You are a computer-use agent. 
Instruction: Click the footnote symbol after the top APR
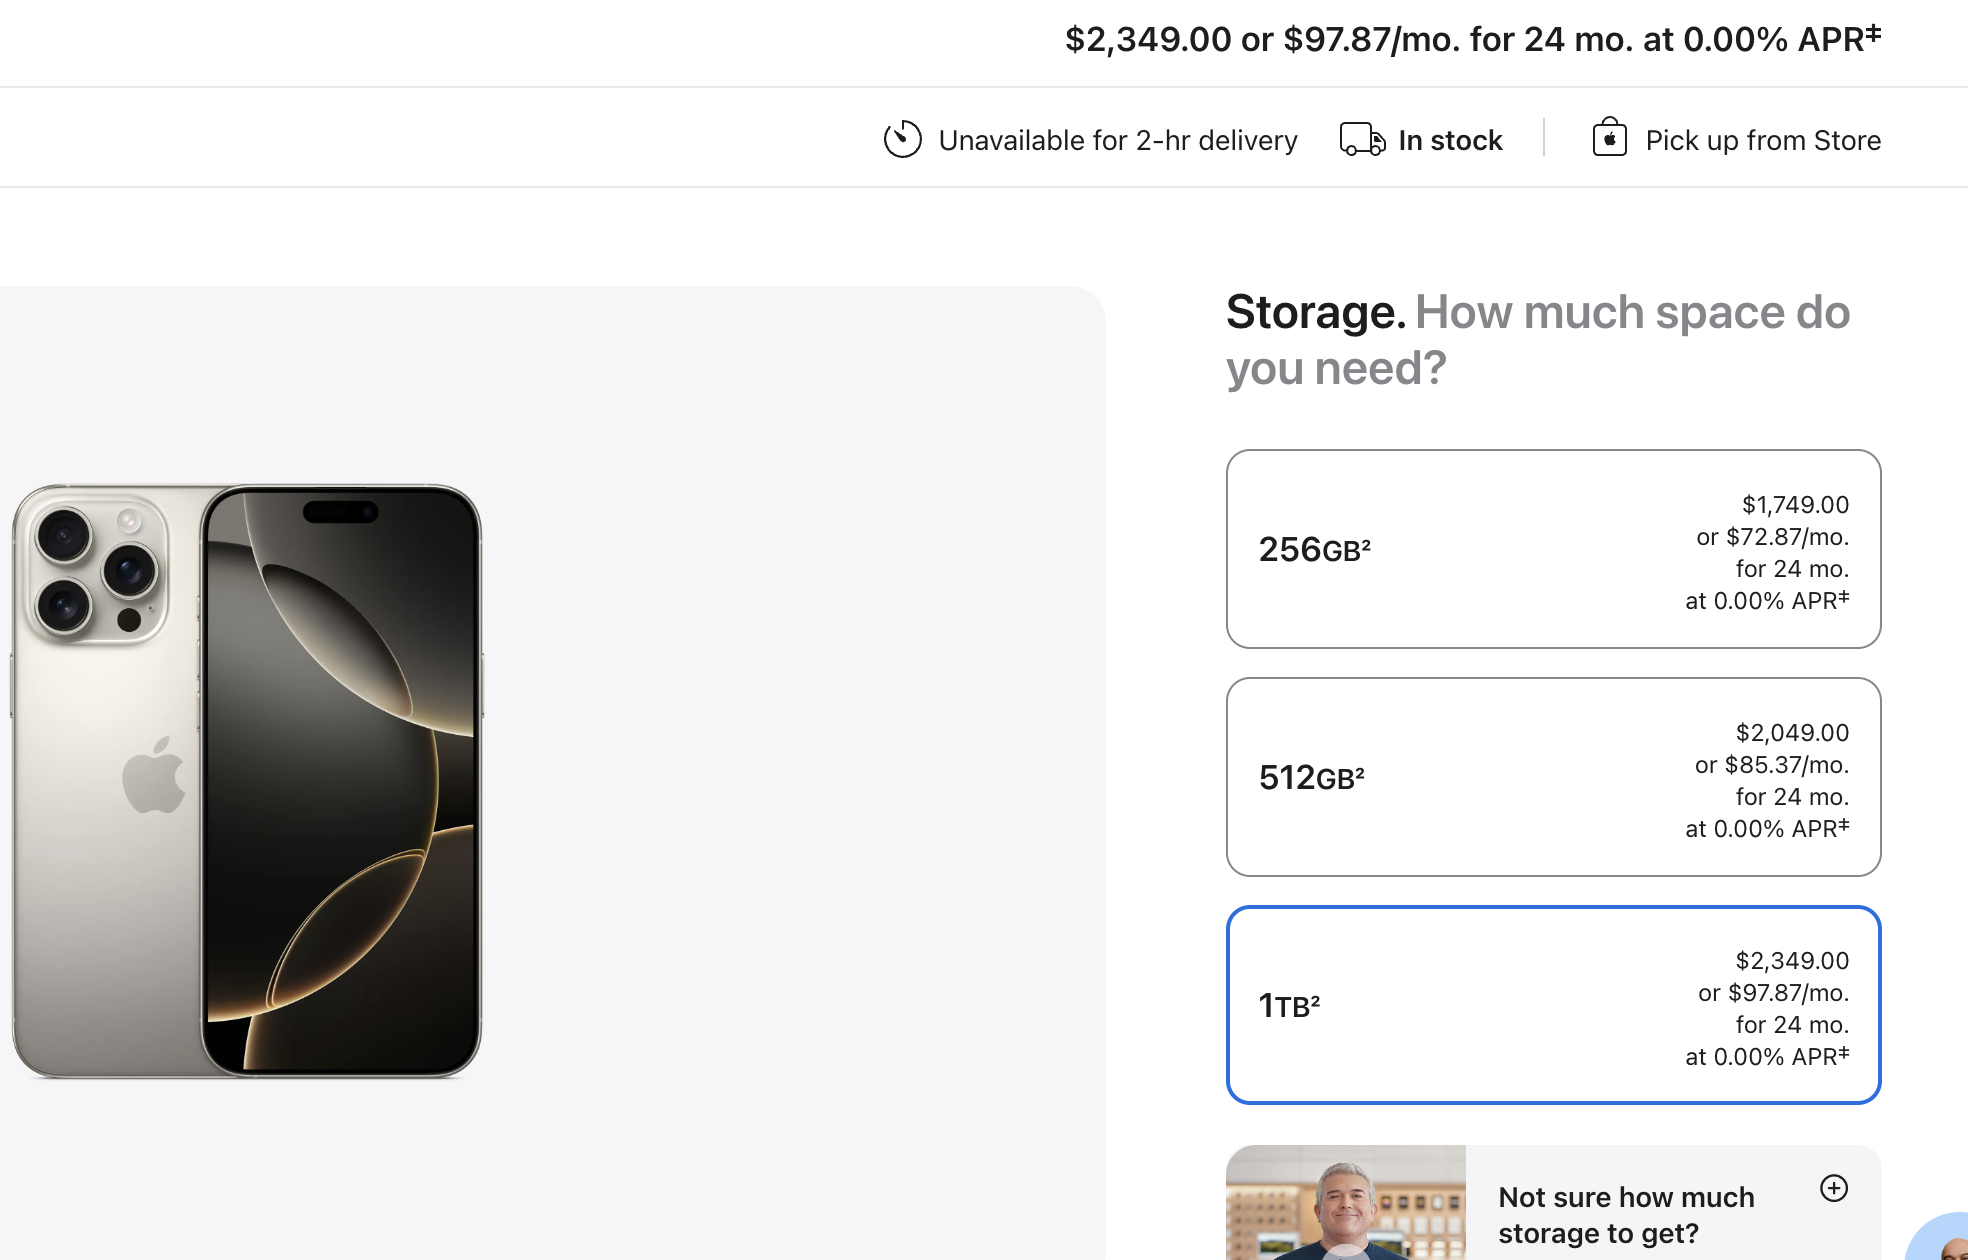tap(1873, 32)
